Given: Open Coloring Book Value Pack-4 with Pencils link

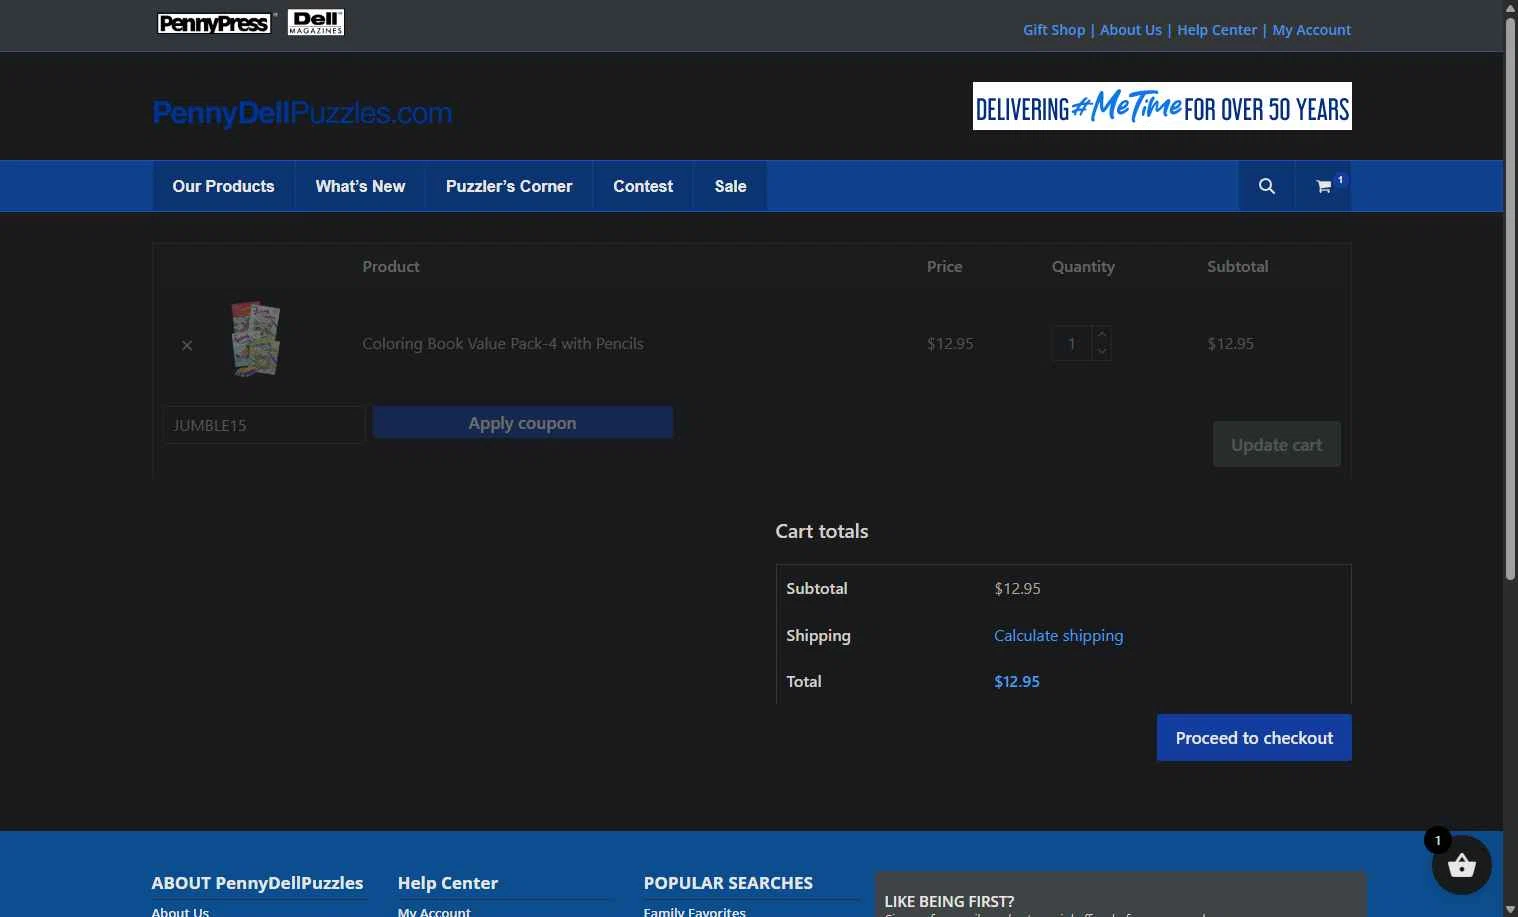Looking at the screenshot, I should click(503, 344).
